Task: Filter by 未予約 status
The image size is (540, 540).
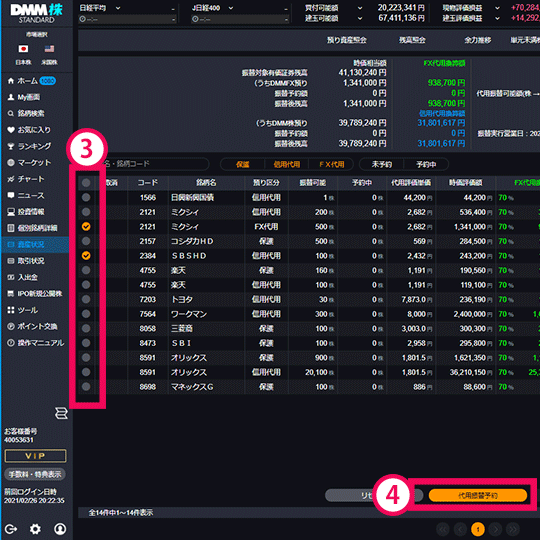Action: (x=382, y=164)
